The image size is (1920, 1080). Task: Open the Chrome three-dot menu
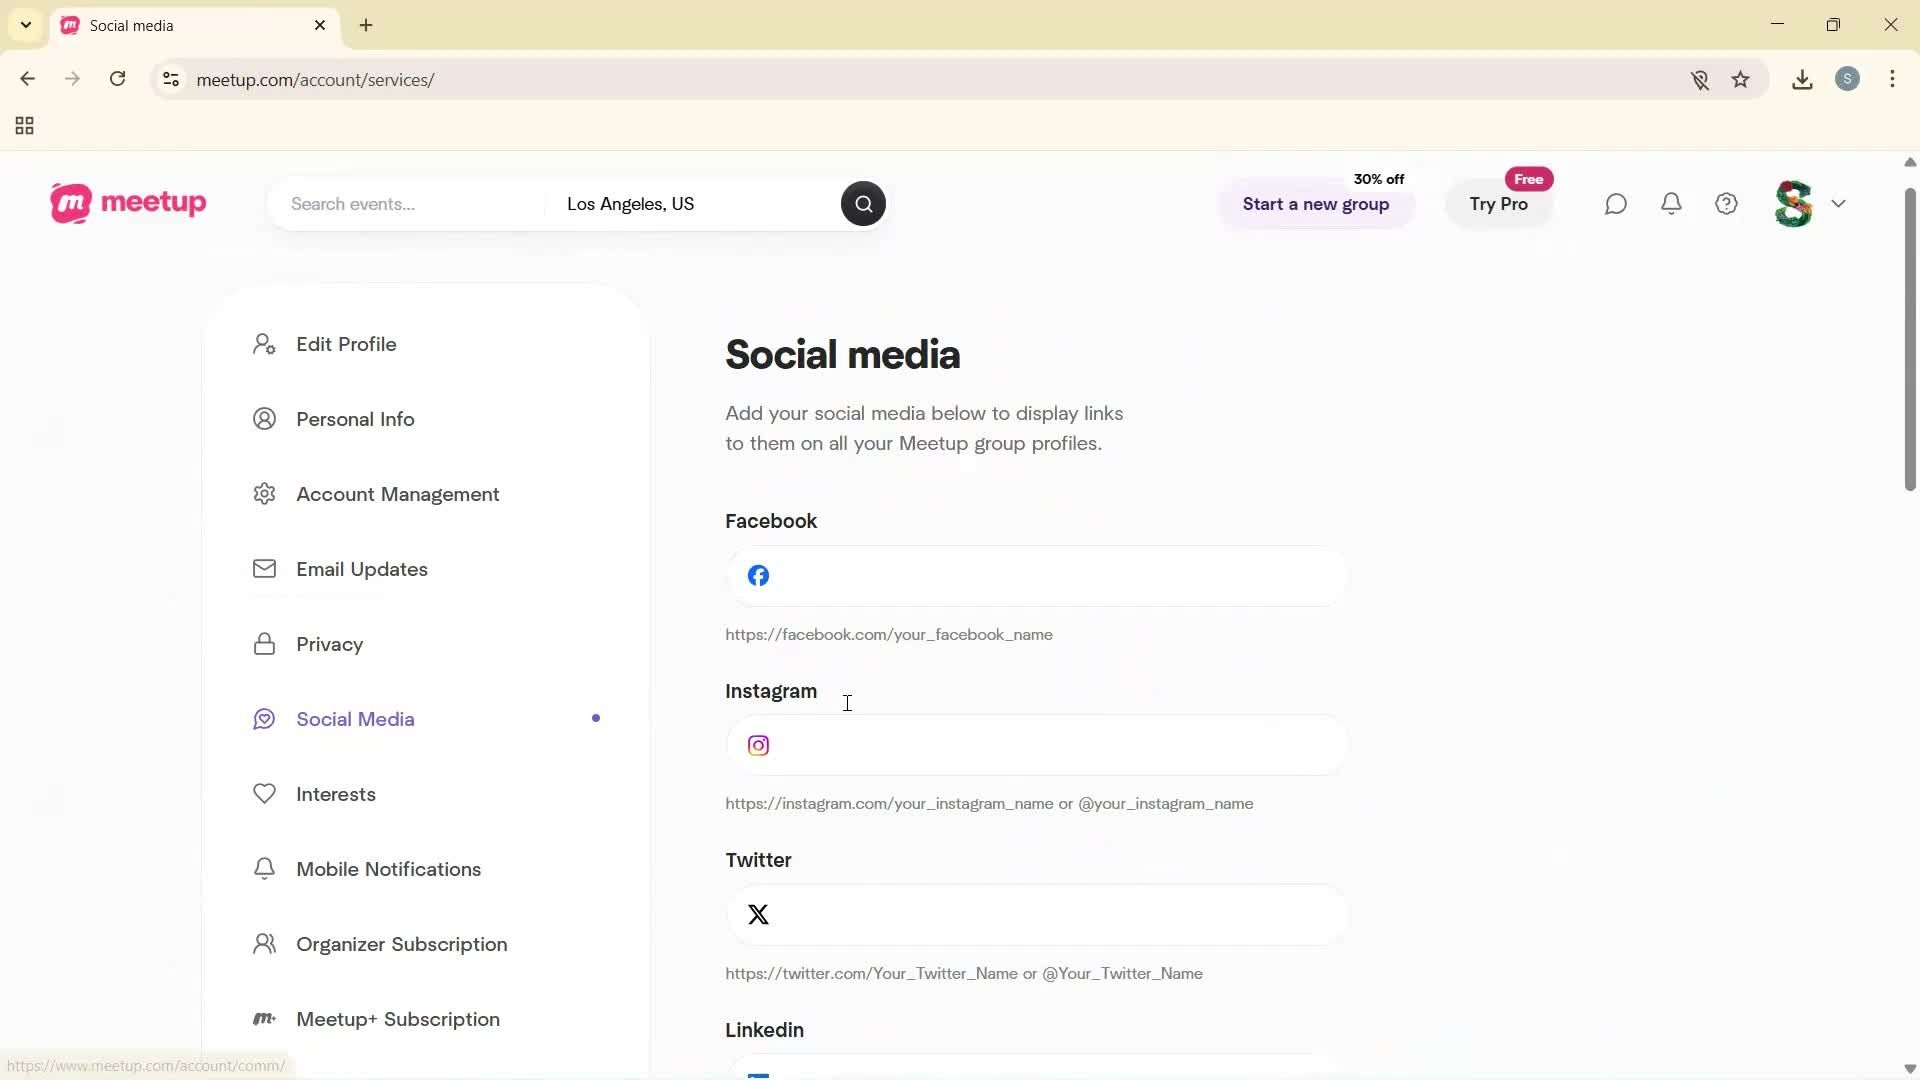[1893, 79]
